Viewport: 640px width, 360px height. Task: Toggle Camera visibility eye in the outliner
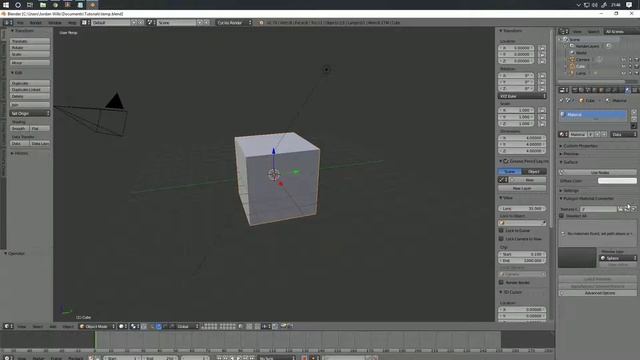pyautogui.click(x=623, y=60)
